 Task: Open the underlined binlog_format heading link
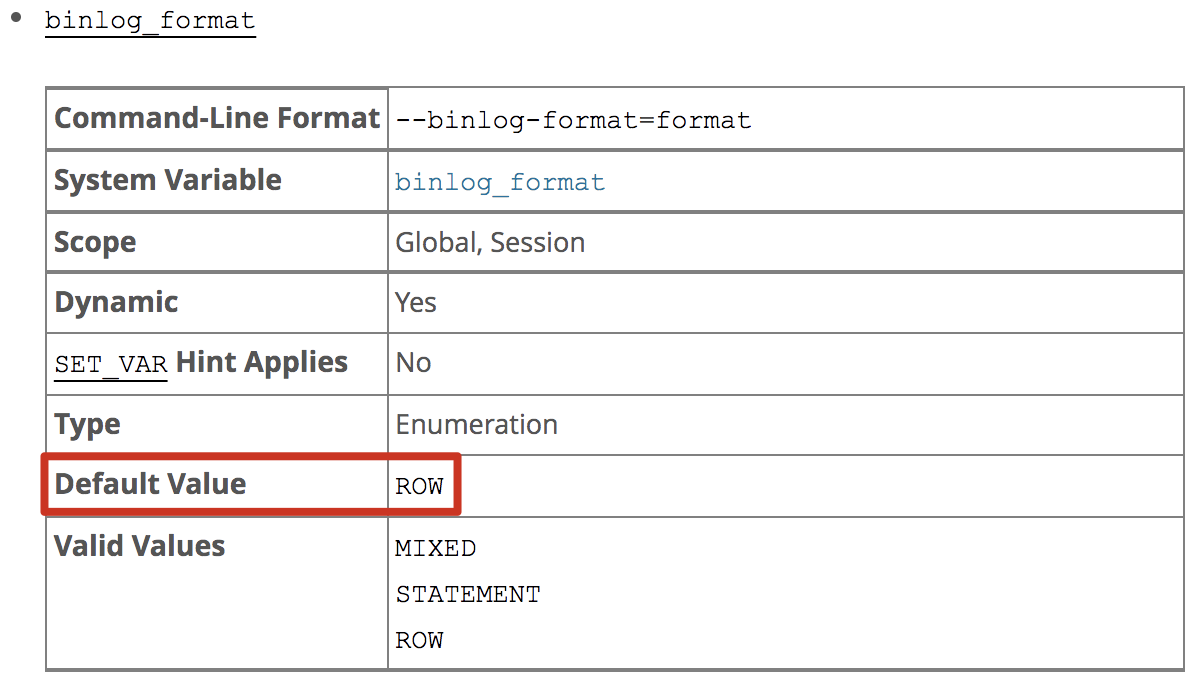150,21
